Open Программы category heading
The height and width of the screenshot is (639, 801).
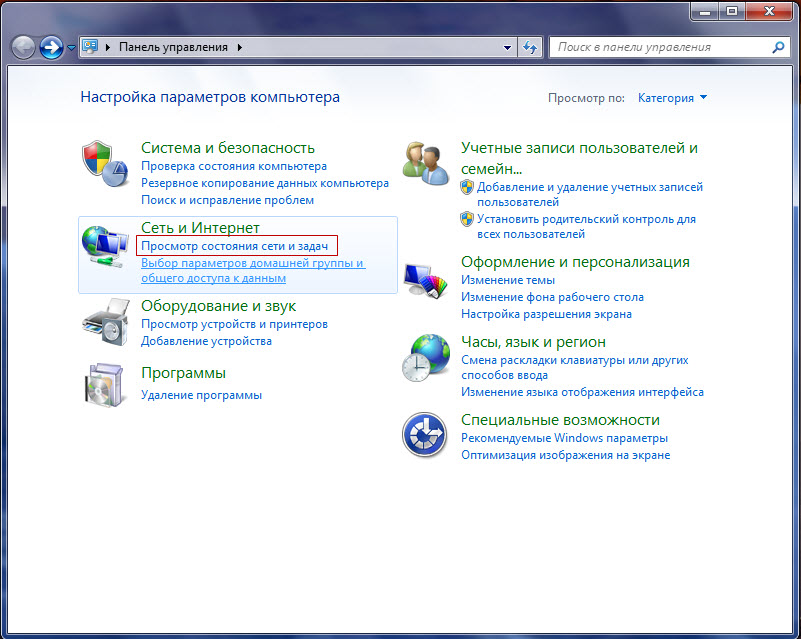tap(183, 373)
